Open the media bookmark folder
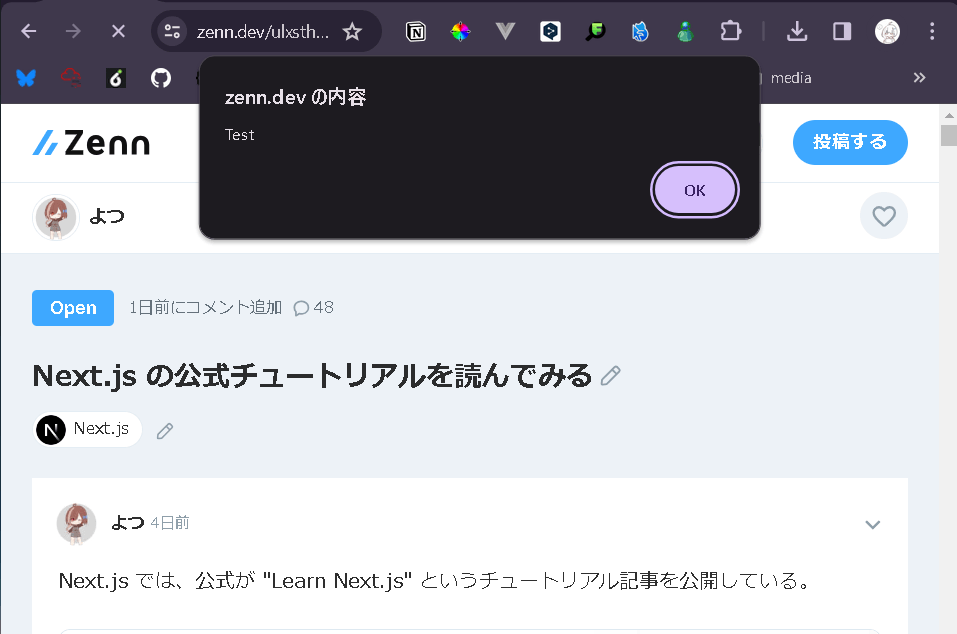Image resolution: width=957 pixels, height=634 pixels. click(x=790, y=78)
